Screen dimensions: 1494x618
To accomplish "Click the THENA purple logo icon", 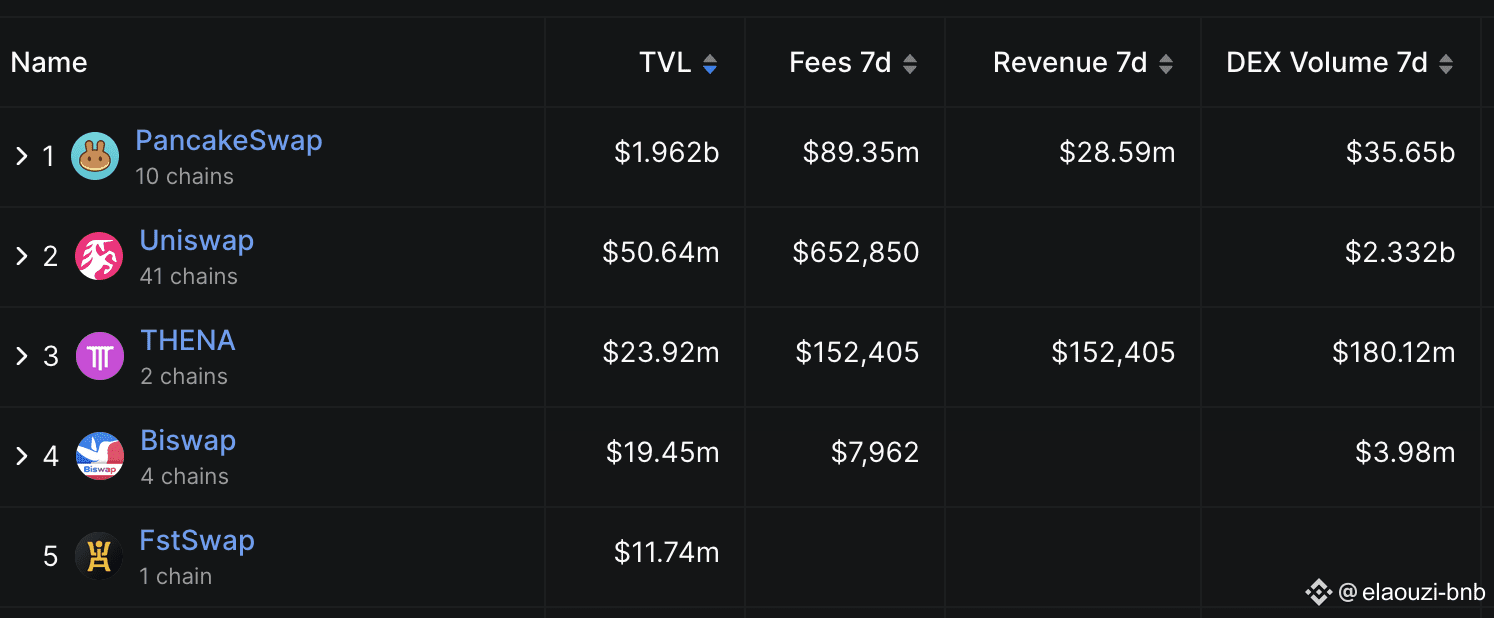I will coord(100,356).
